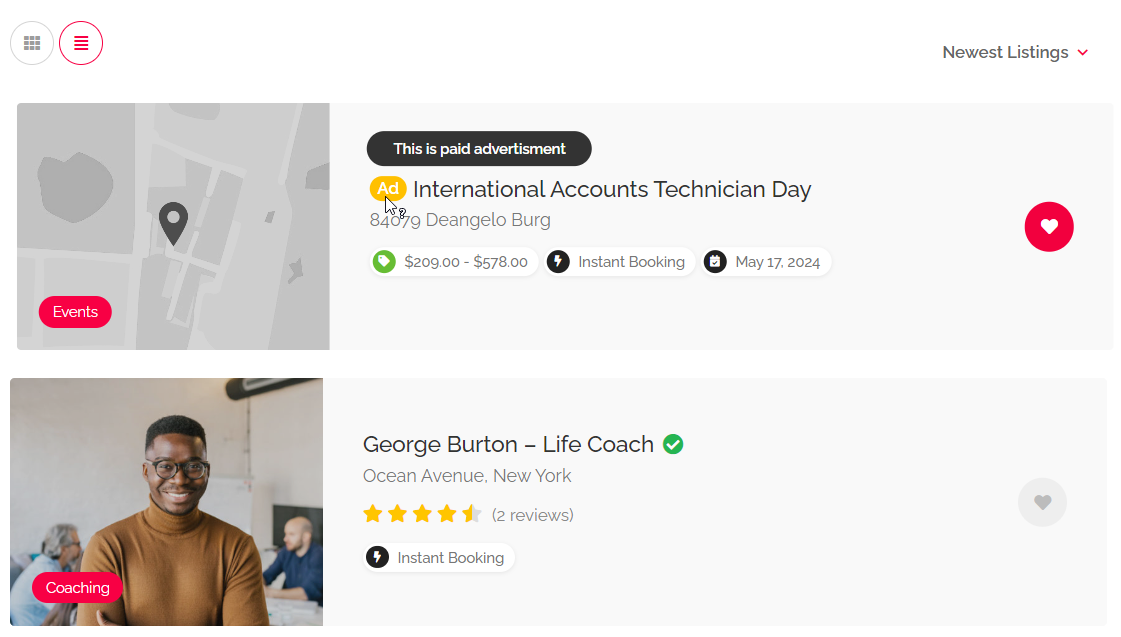The height and width of the screenshot is (637, 1121).
Task: Click the red chevron beside Newest Listings
Action: (x=1082, y=53)
